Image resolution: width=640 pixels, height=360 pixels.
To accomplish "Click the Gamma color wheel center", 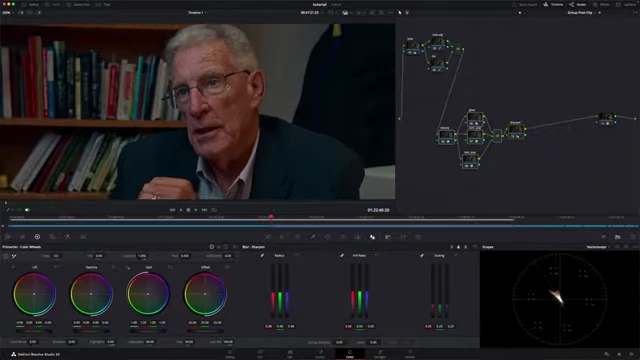I will (91, 294).
